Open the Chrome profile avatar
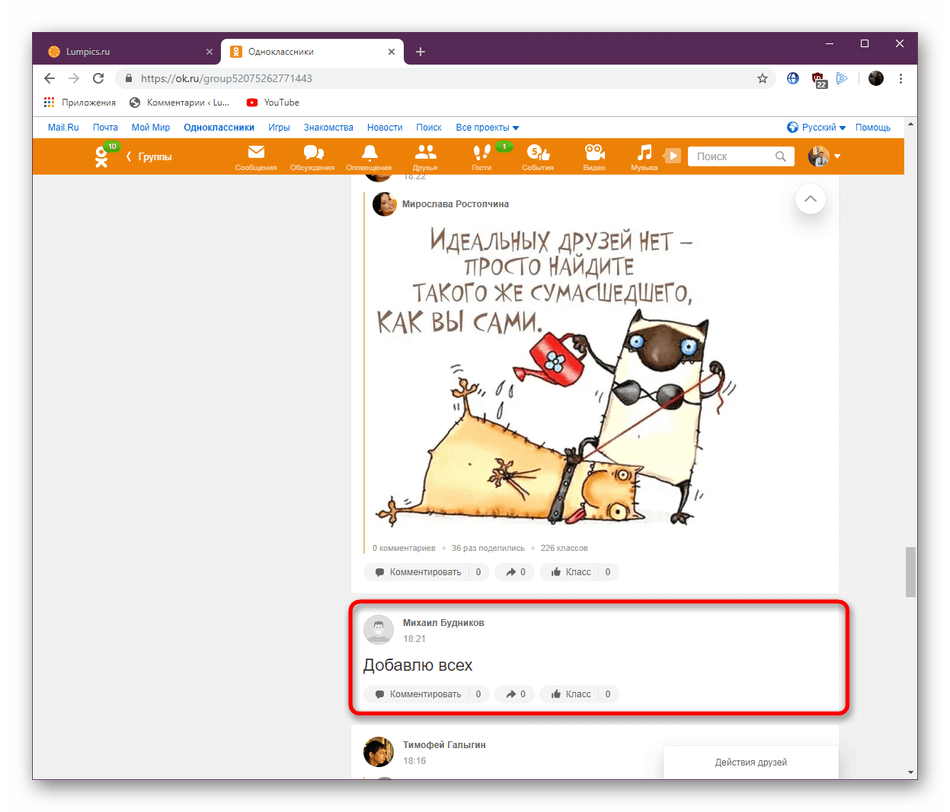Viewport: 950px width, 812px height. [875, 78]
